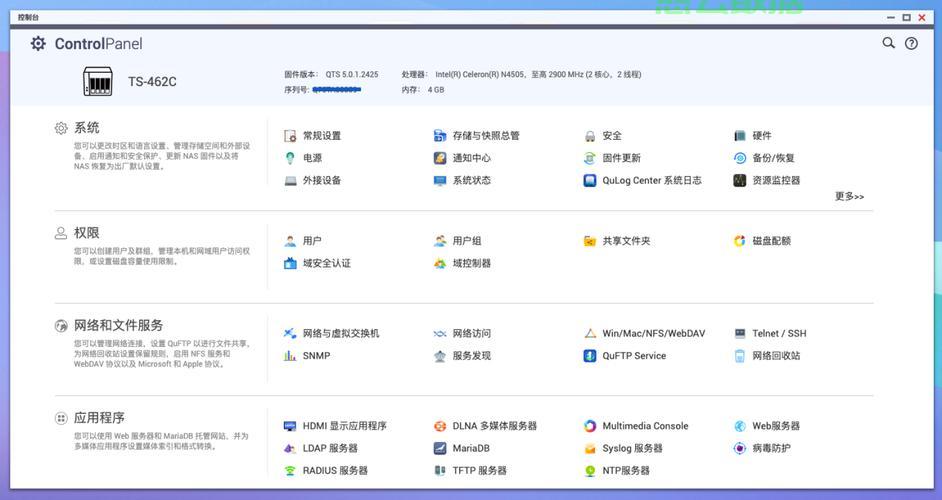Open the 安全 security lock icon
This screenshot has width=942, height=500.
[x=590, y=136]
